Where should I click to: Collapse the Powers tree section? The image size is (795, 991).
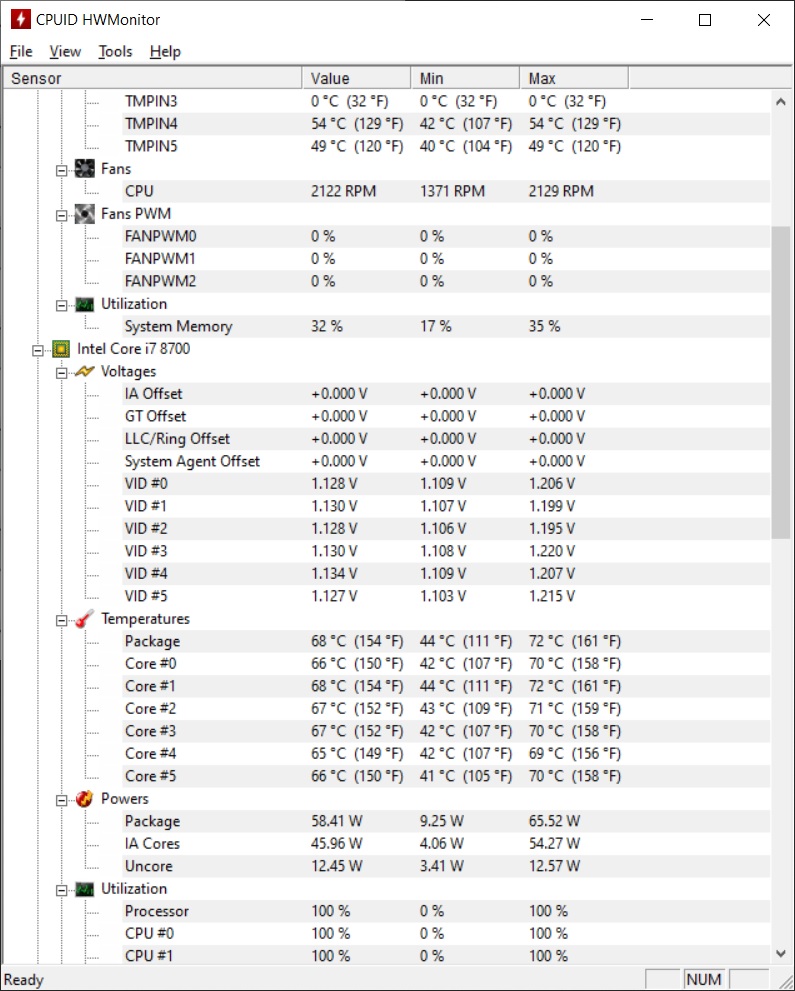tap(62, 800)
